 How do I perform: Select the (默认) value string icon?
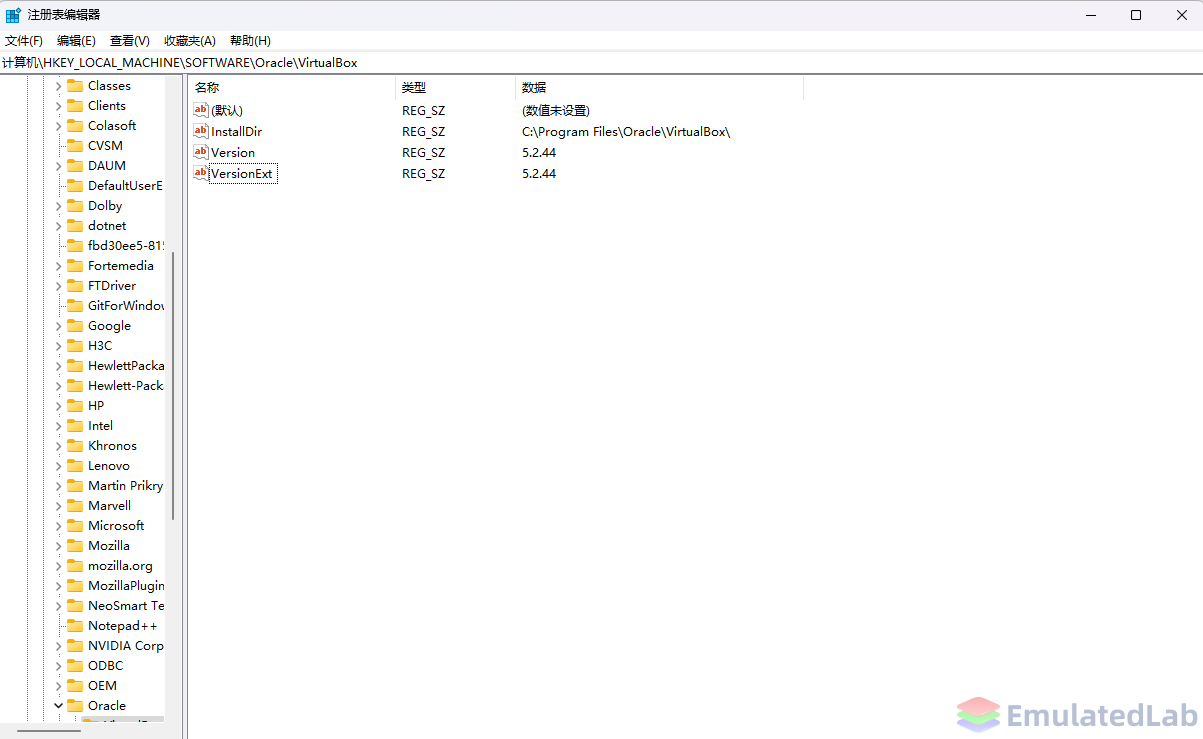click(x=201, y=110)
